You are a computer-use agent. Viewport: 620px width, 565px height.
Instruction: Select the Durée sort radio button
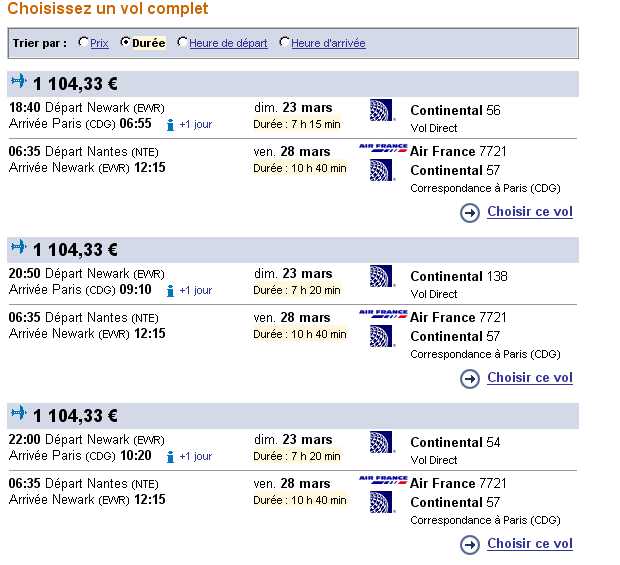[x=125, y=43]
